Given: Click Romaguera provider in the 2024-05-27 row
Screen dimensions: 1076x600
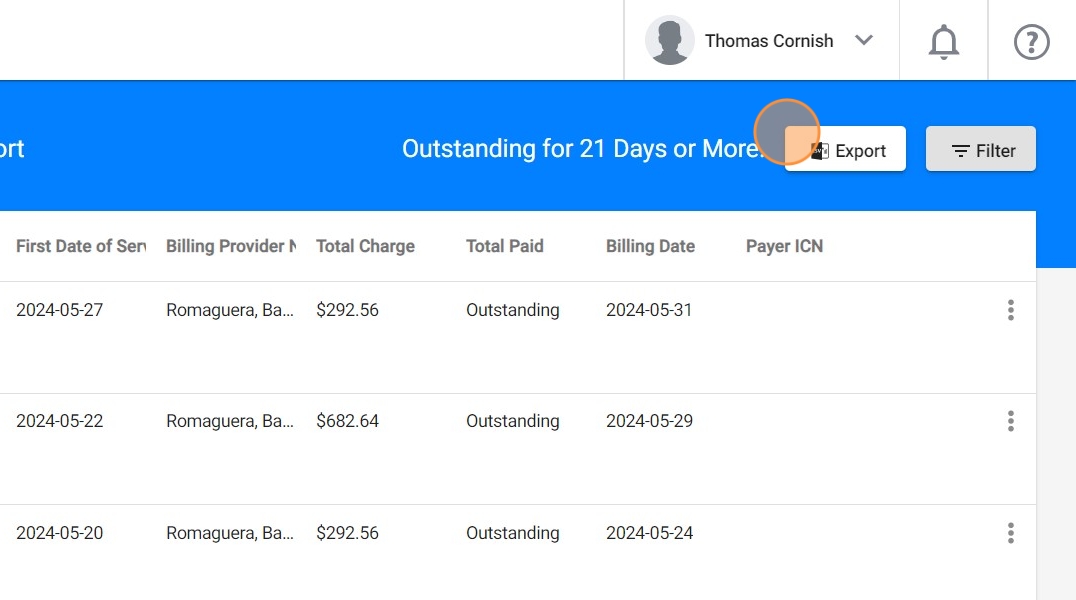Looking at the screenshot, I should pyautogui.click(x=229, y=310).
